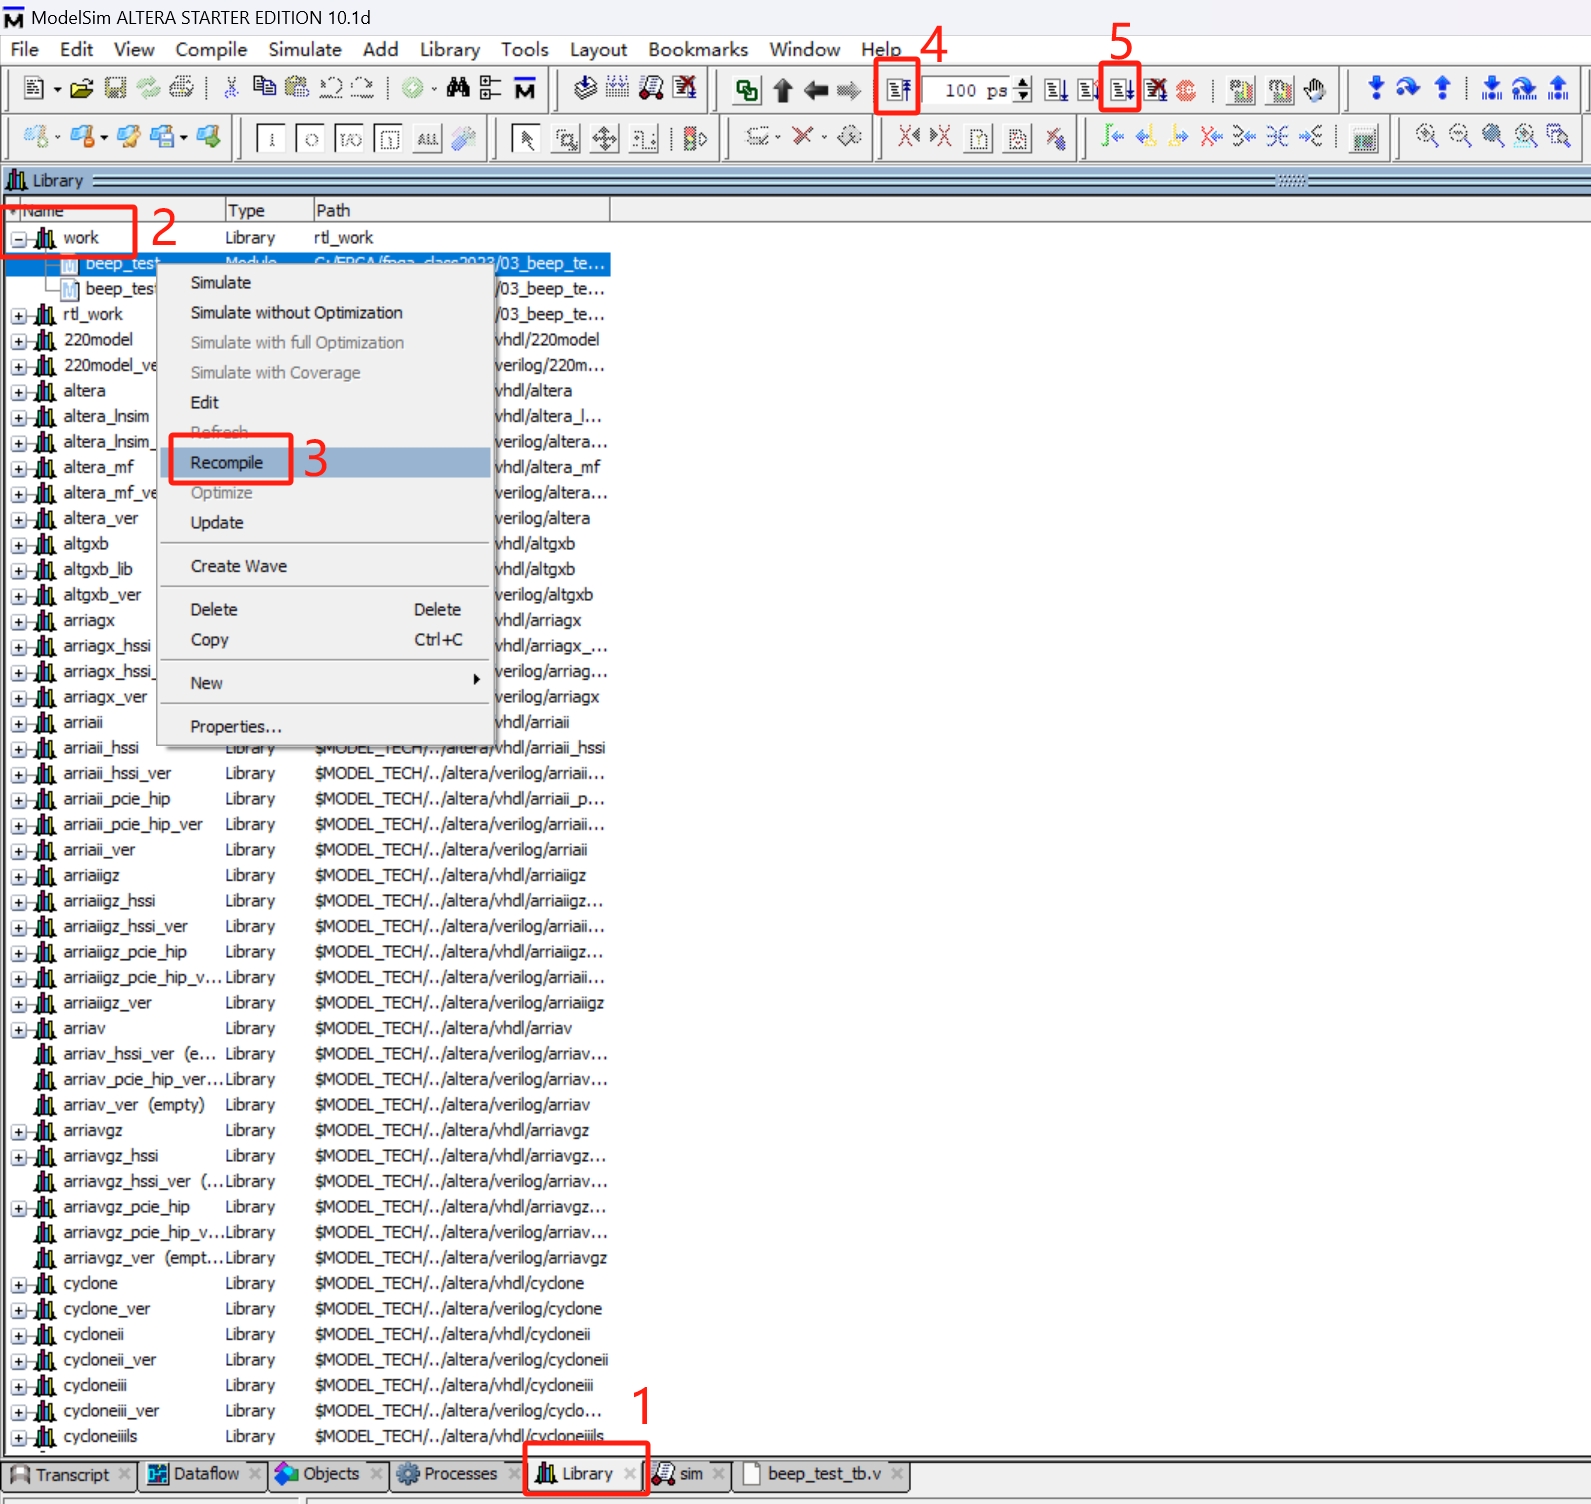The width and height of the screenshot is (1591, 1504).
Task: Click the red Stop icon in run toolbar
Action: (1186, 91)
